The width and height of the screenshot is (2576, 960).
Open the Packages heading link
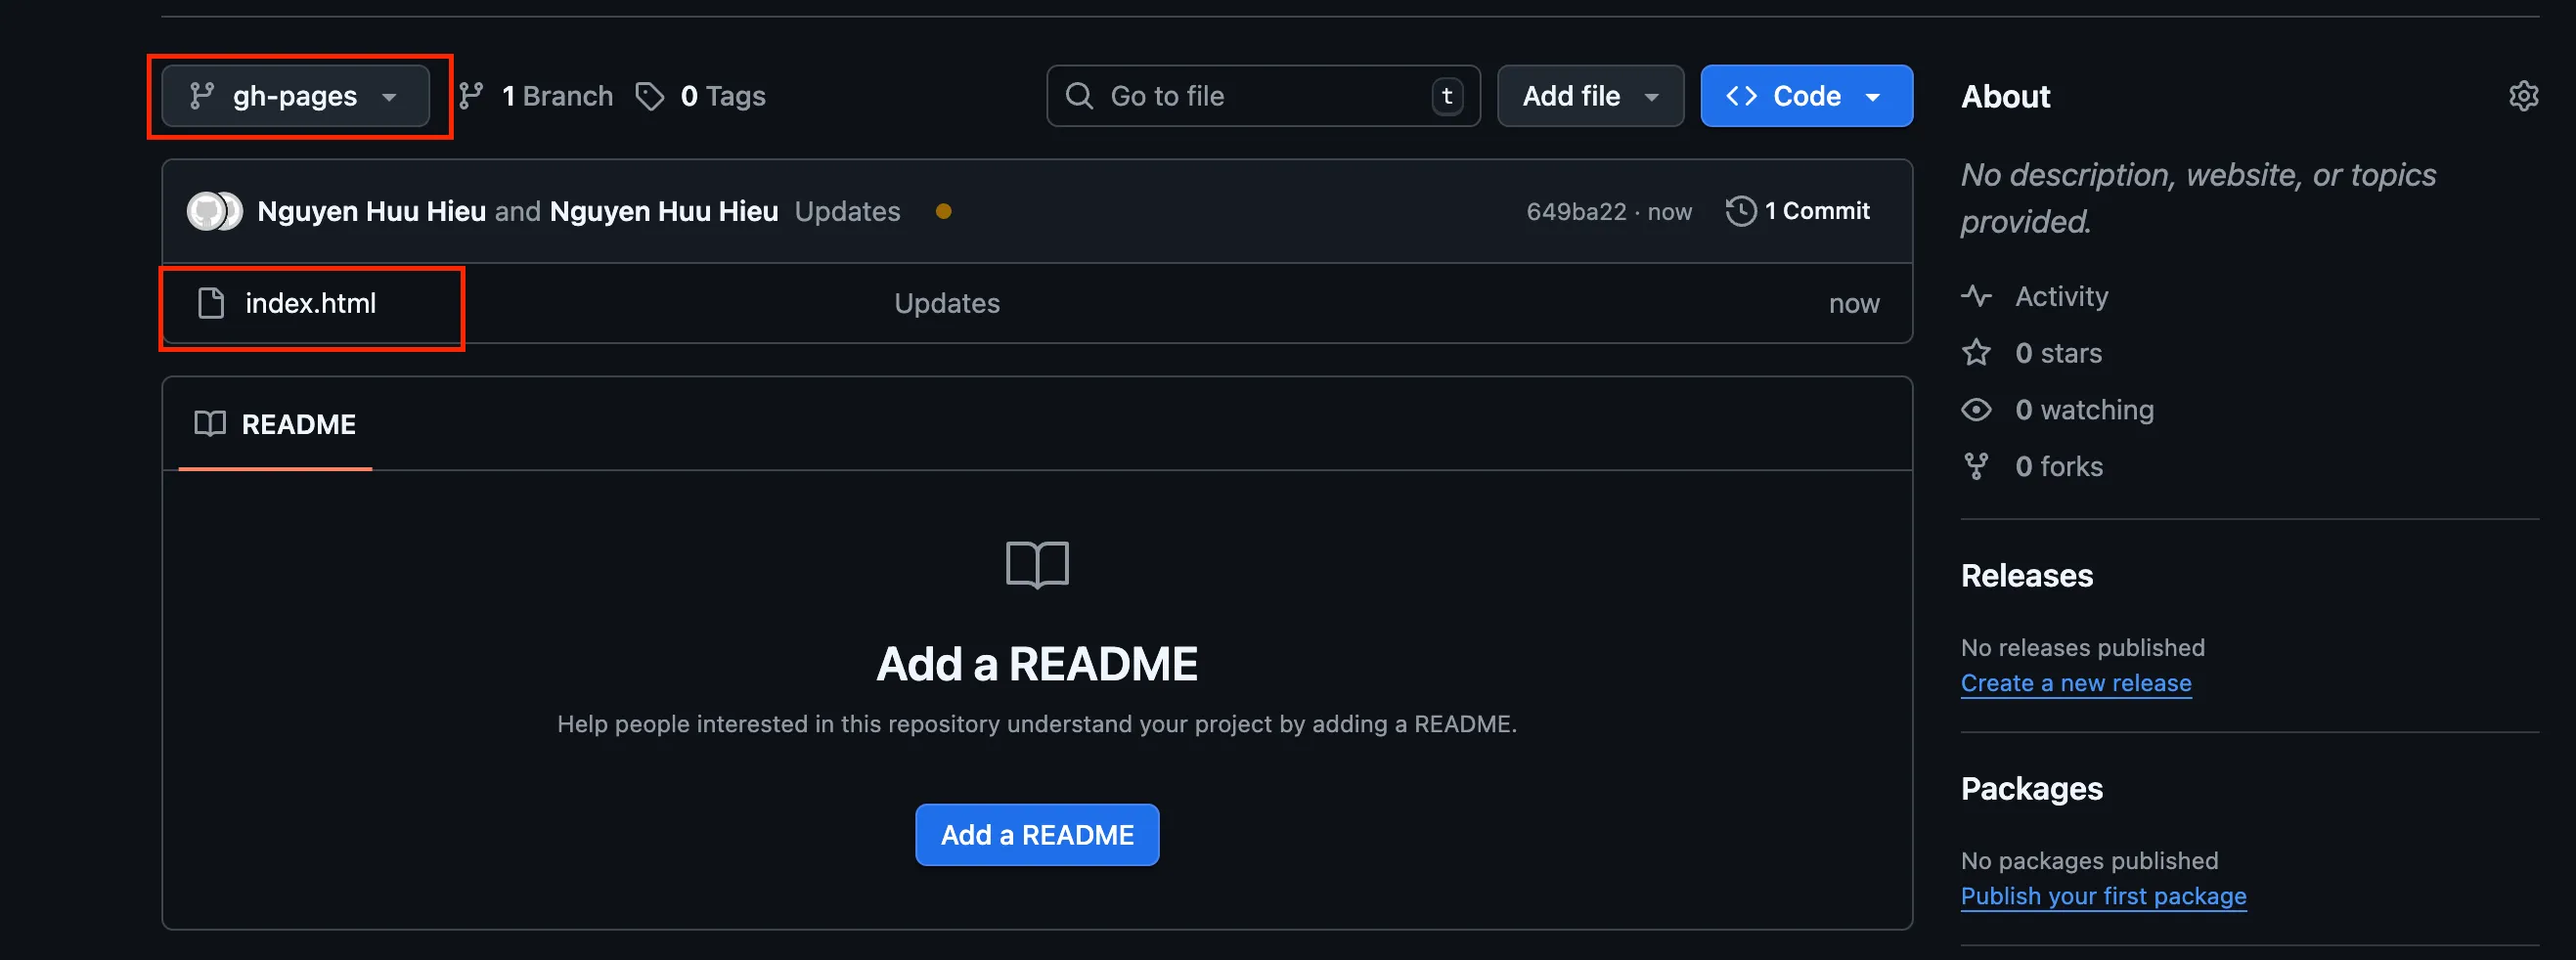(x=2031, y=789)
